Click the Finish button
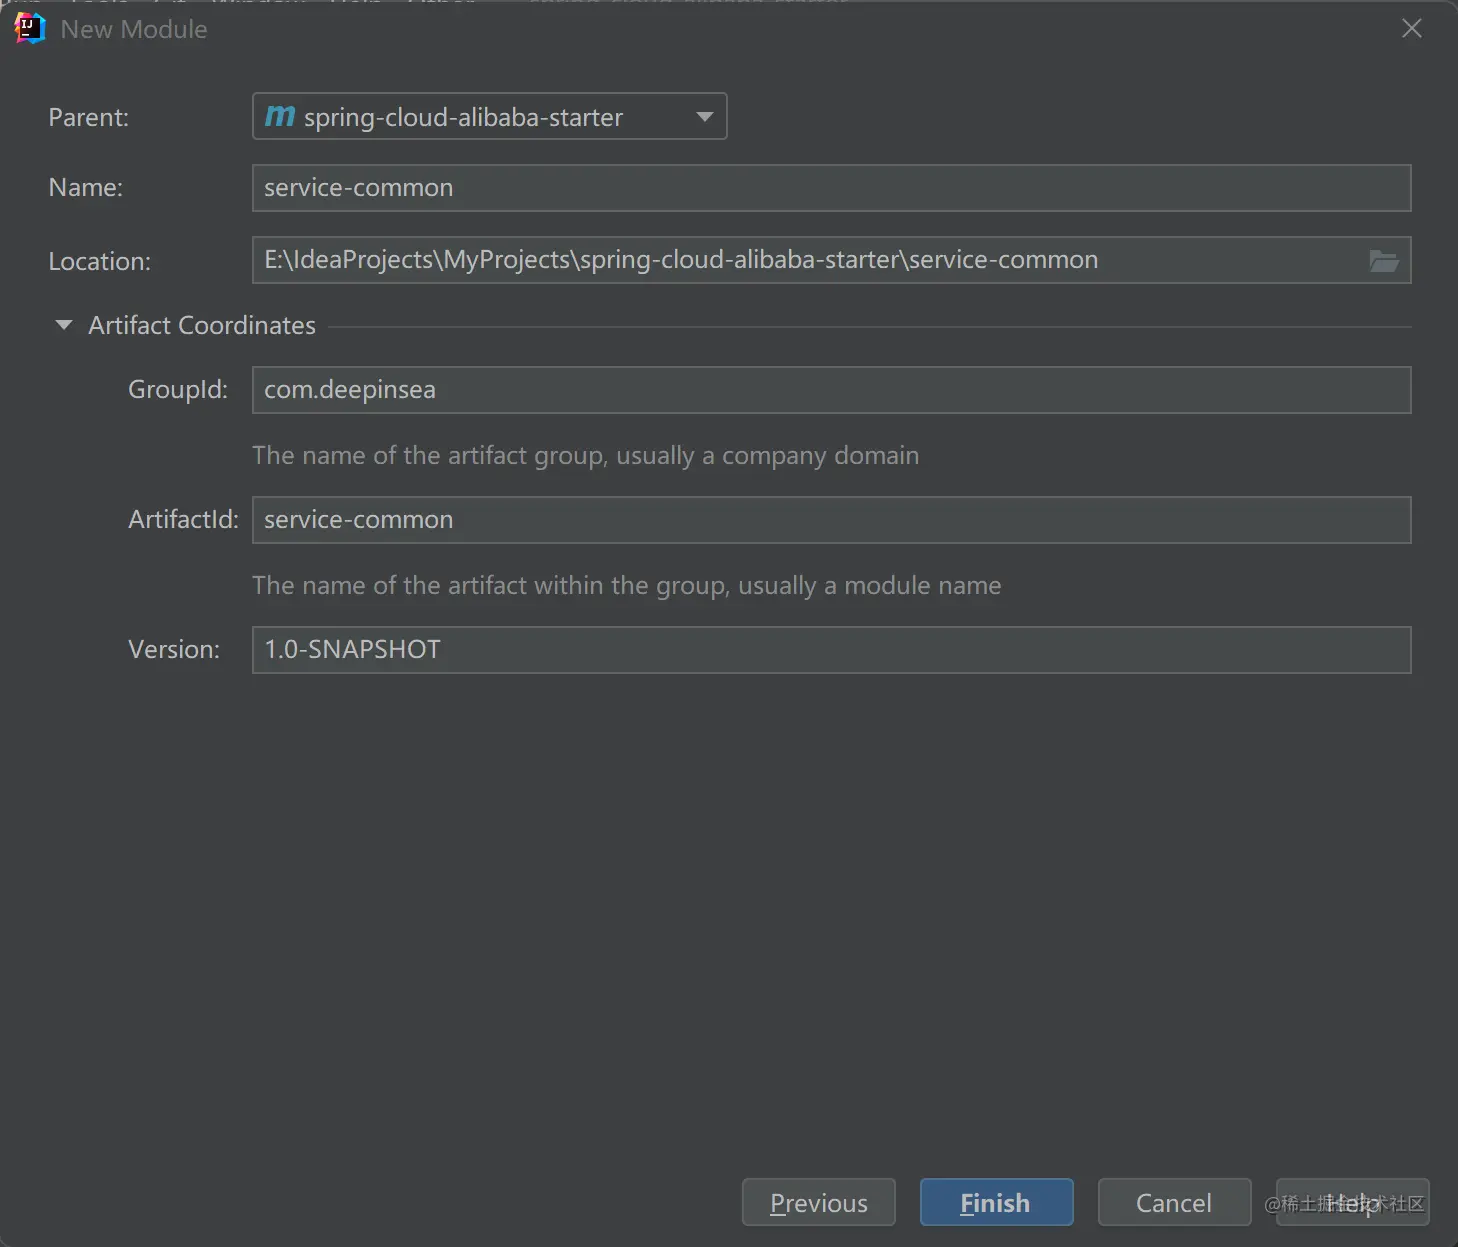 996,1202
